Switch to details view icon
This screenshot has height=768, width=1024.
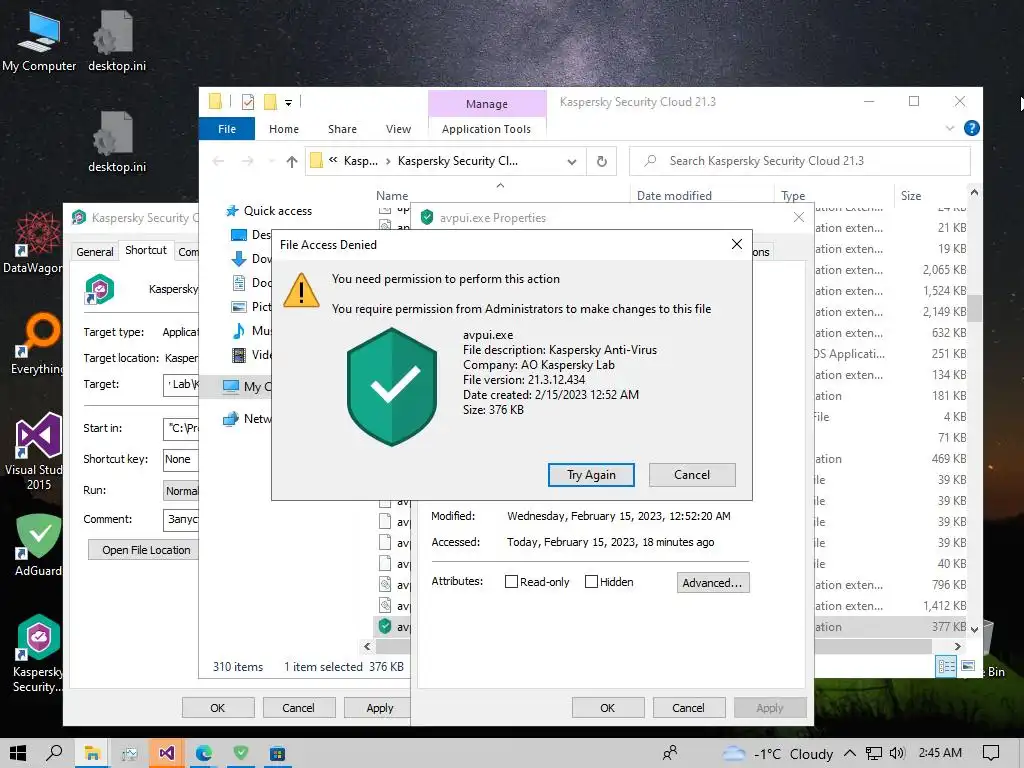pyautogui.click(x=946, y=666)
